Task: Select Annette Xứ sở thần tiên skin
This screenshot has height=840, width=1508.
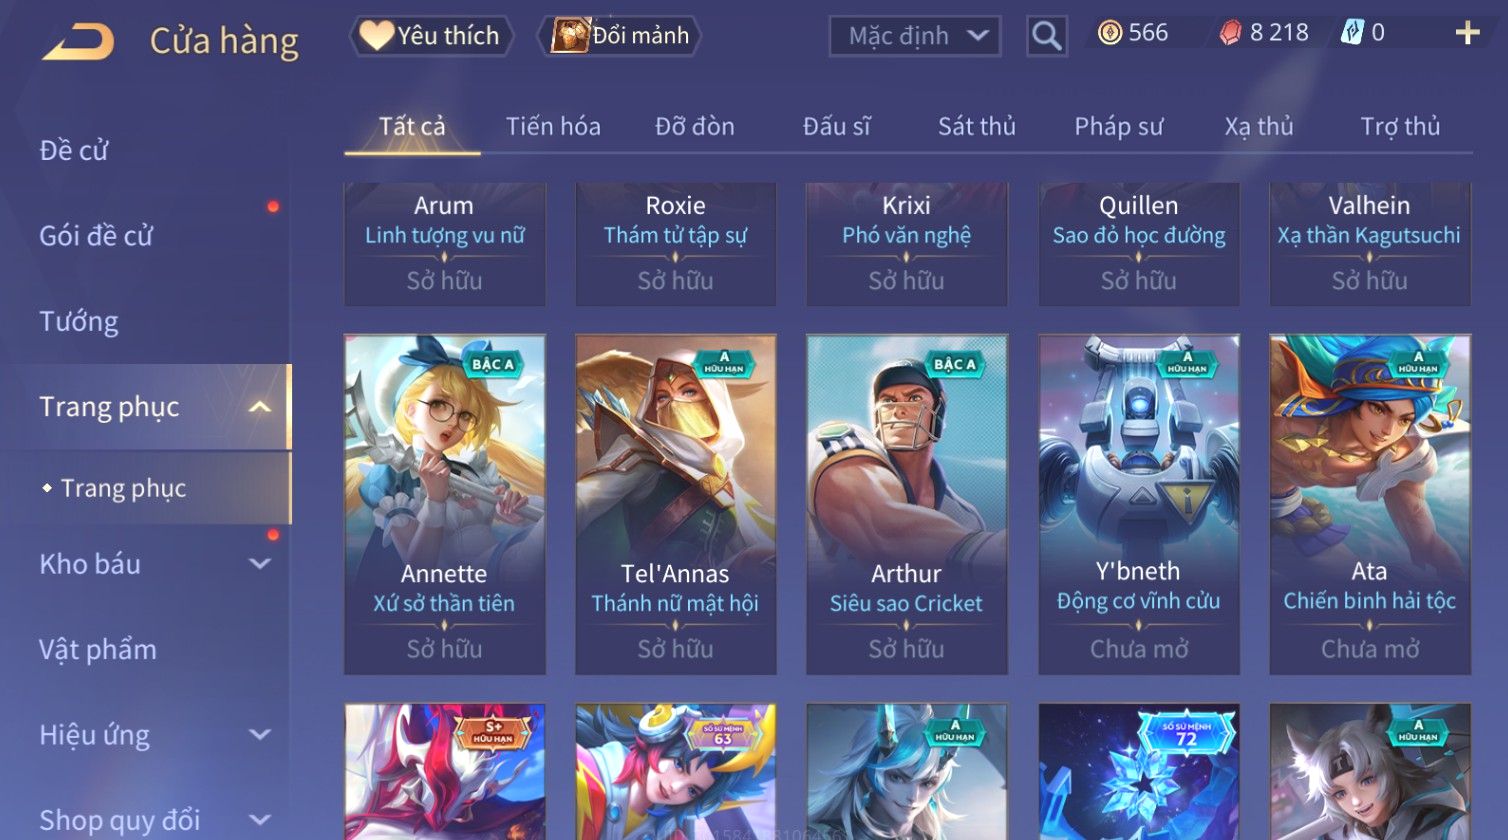Action: tap(445, 504)
